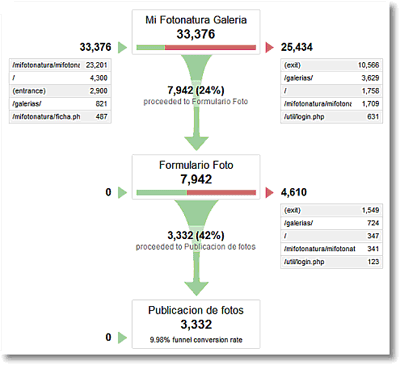Click the Formulario Foto green-red progress bar
This screenshot has height=365, width=400.
pyautogui.click(x=196, y=193)
